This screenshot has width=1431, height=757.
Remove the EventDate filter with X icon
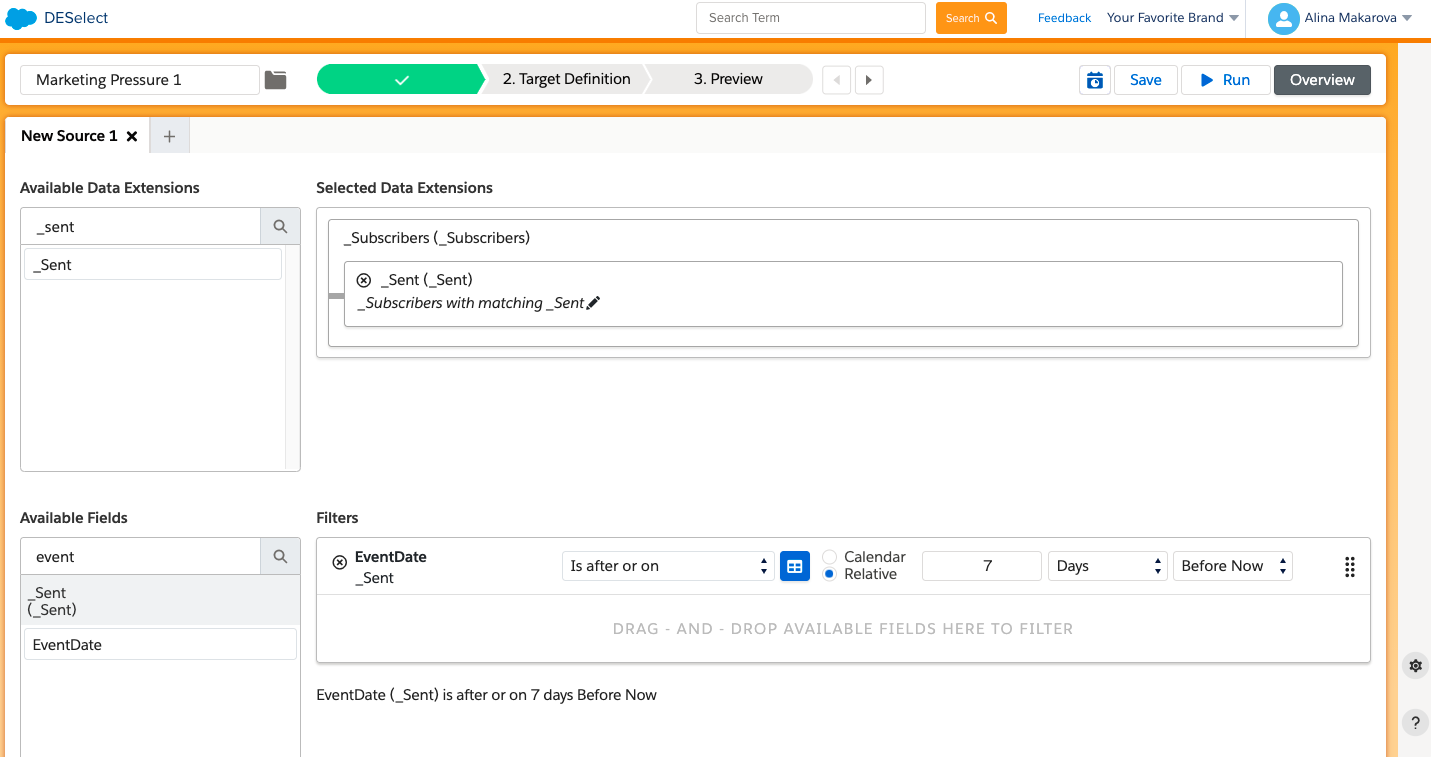point(339,563)
